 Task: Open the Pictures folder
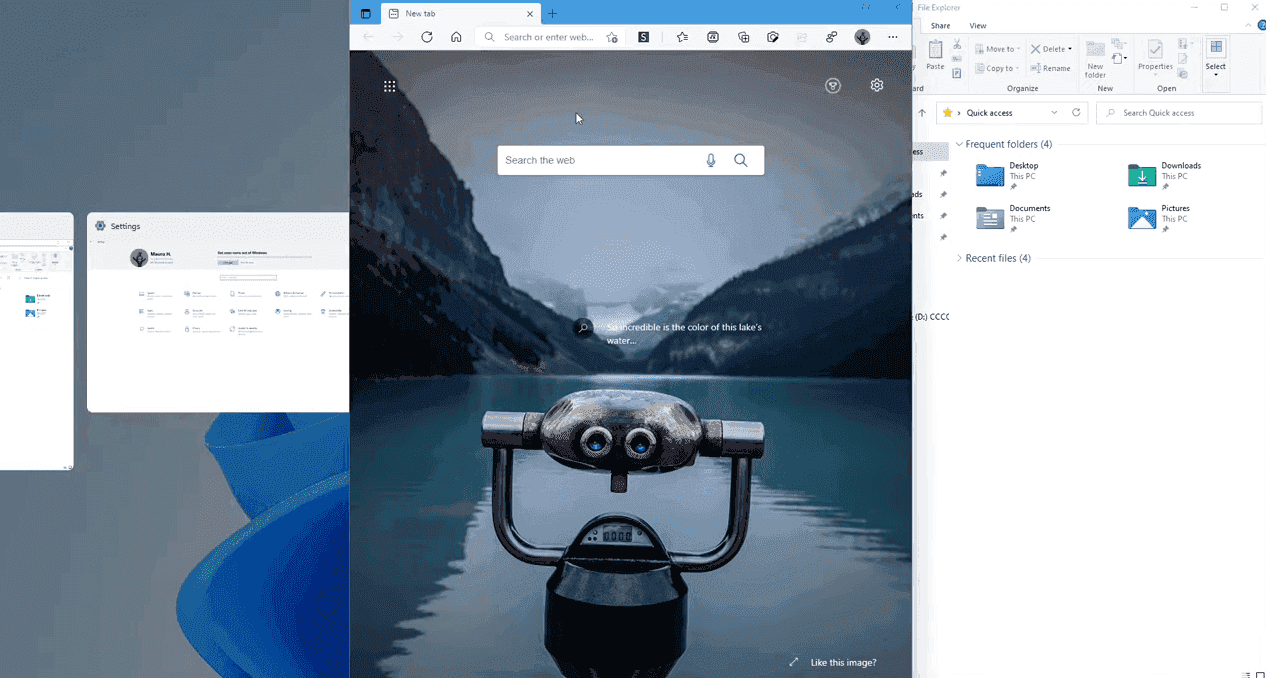click(1159, 218)
